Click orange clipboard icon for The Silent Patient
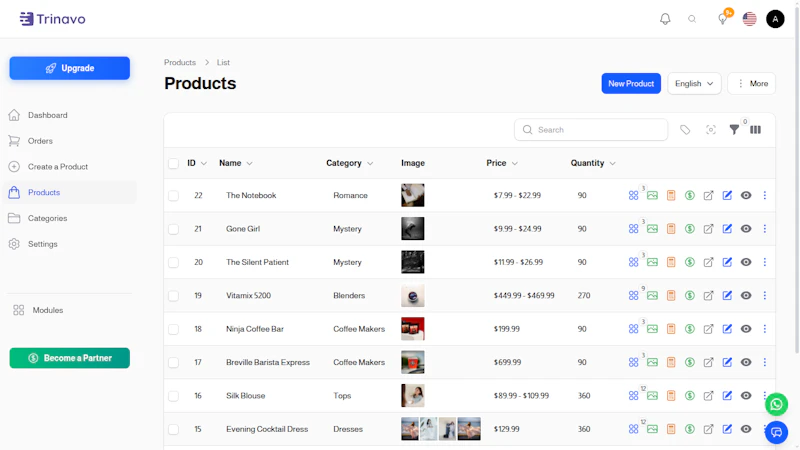Image resolution: width=800 pixels, height=450 pixels. click(x=671, y=262)
